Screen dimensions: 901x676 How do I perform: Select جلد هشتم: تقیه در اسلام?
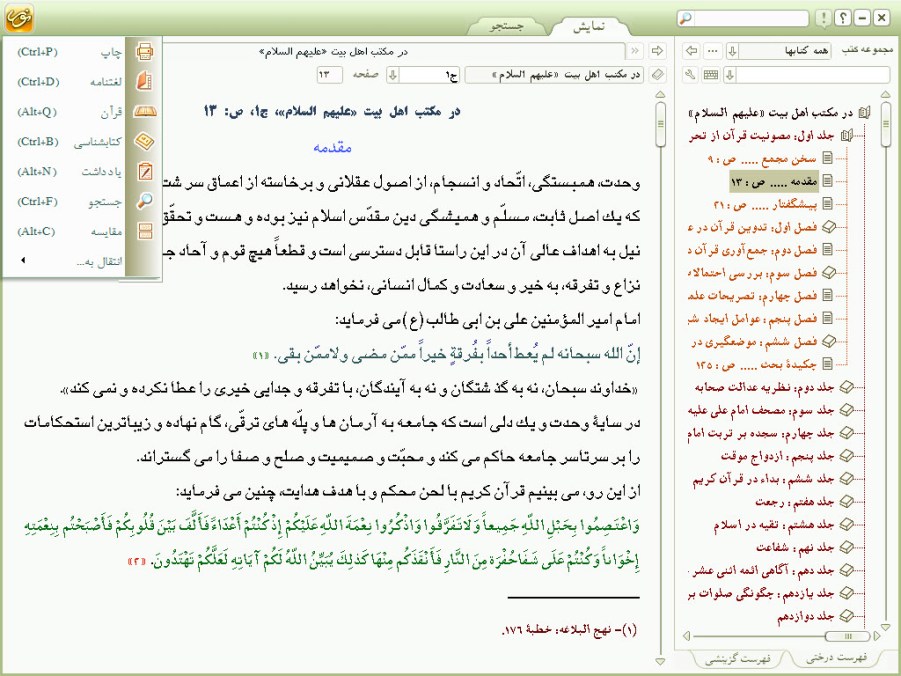[775, 524]
